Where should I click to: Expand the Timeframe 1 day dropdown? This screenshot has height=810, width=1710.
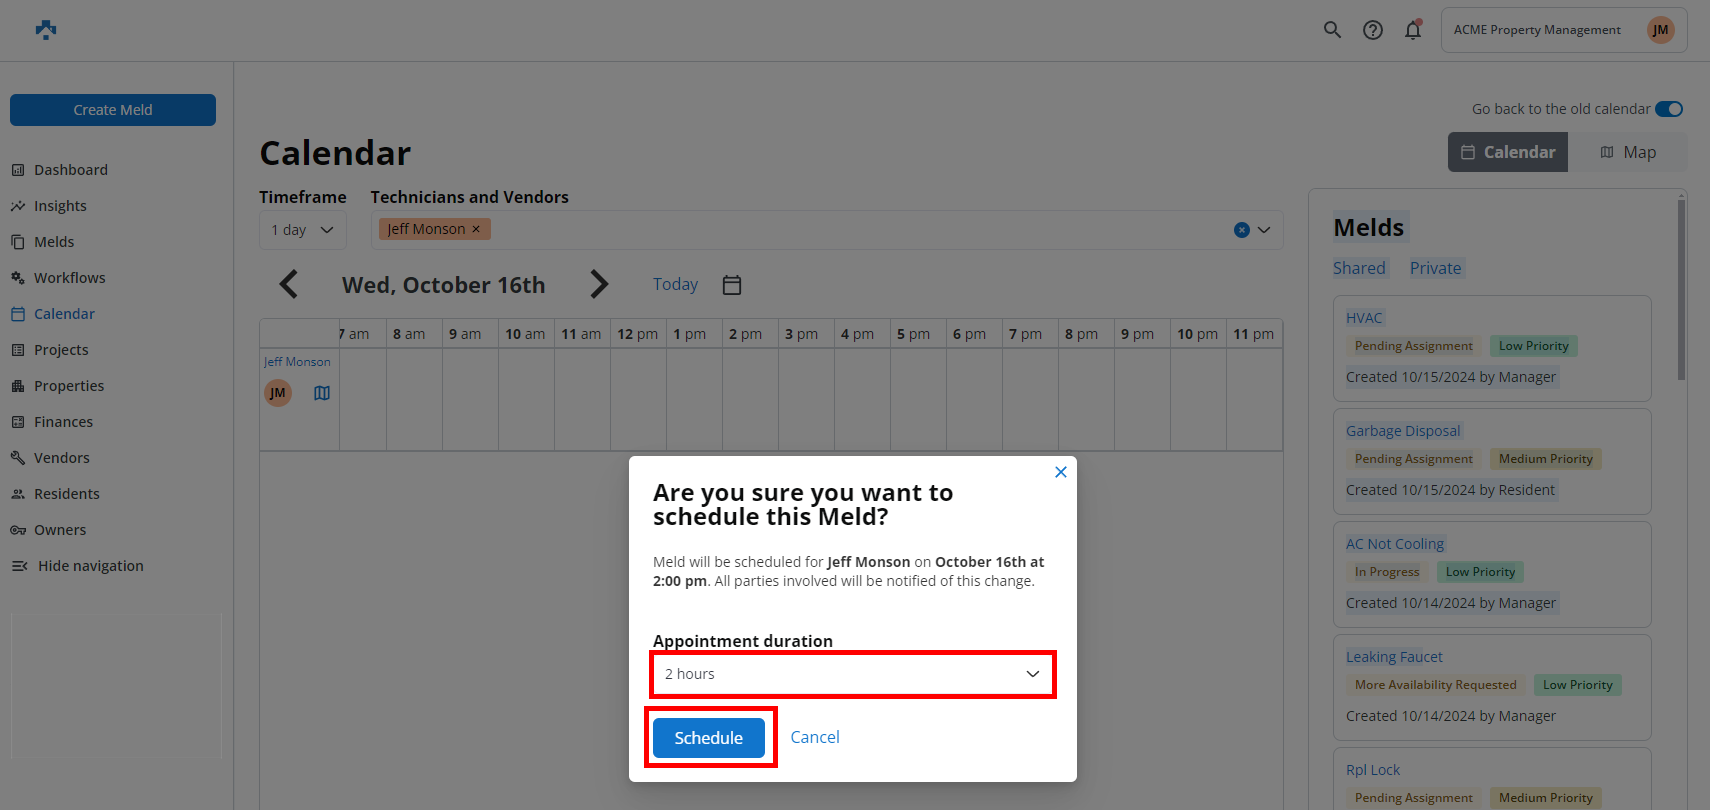(302, 230)
